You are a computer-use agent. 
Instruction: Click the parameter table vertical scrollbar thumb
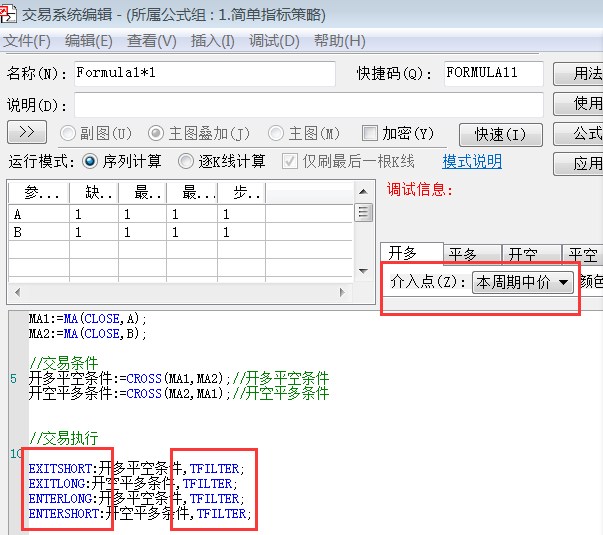pyautogui.click(x=363, y=212)
